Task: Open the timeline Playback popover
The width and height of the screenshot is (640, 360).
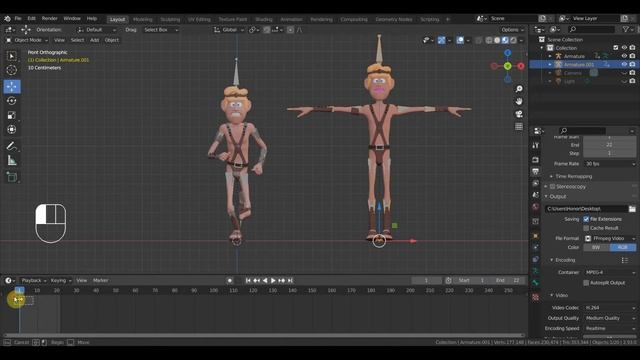Action: (x=33, y=280)
